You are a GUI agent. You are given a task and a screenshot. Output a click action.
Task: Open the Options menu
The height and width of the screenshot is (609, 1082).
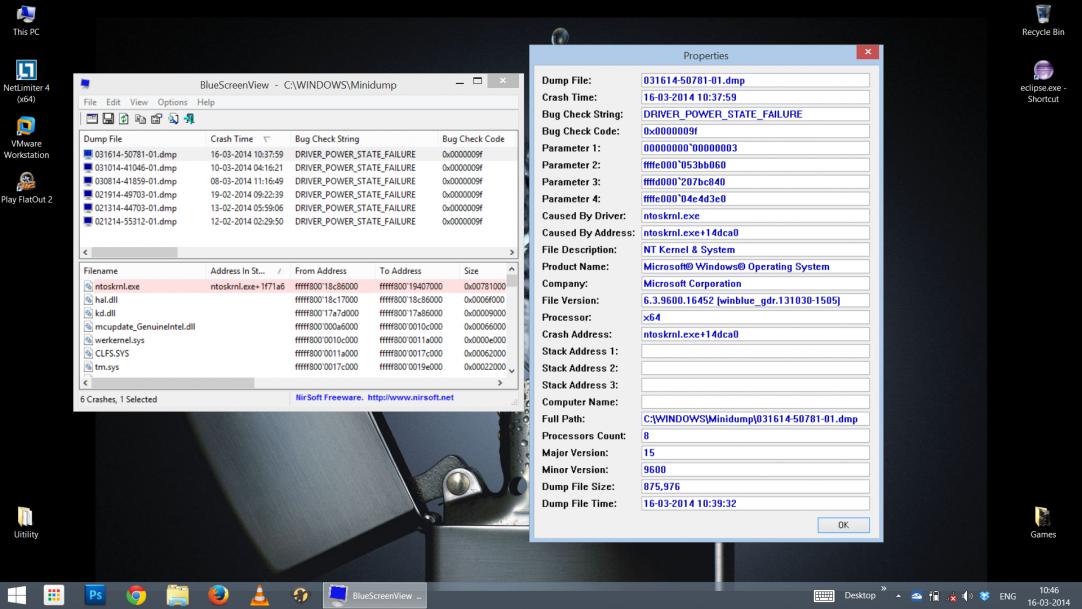coord(172,102)
